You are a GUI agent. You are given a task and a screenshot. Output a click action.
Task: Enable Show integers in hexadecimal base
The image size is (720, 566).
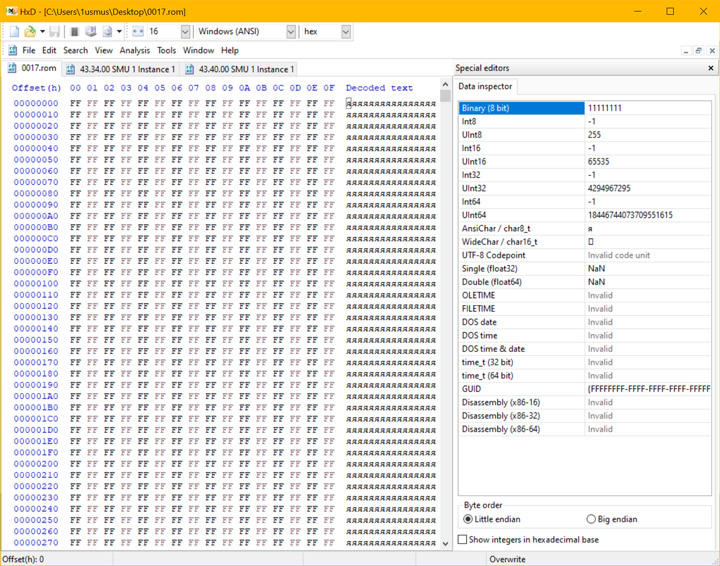tap(528, 539)
